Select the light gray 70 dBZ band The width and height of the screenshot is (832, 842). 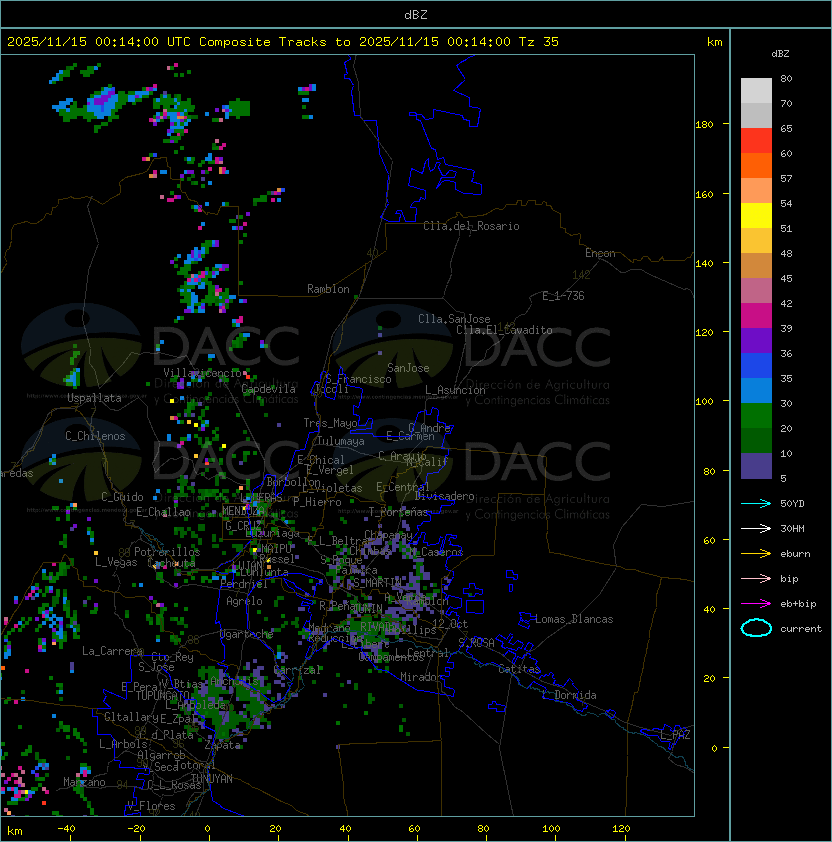point(756,91)
